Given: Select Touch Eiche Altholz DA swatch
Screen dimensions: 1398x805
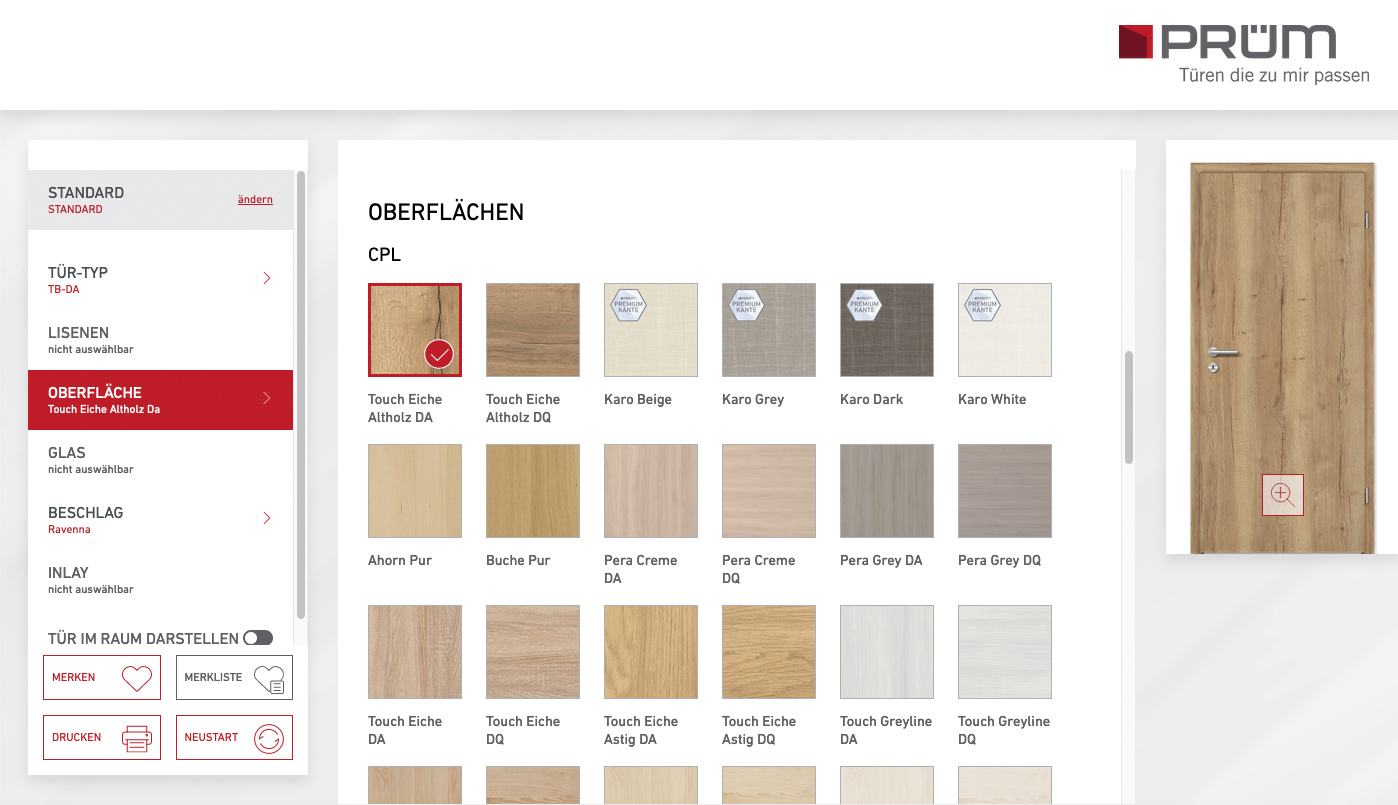Looking at the screenshot, I should pos(415,330).
